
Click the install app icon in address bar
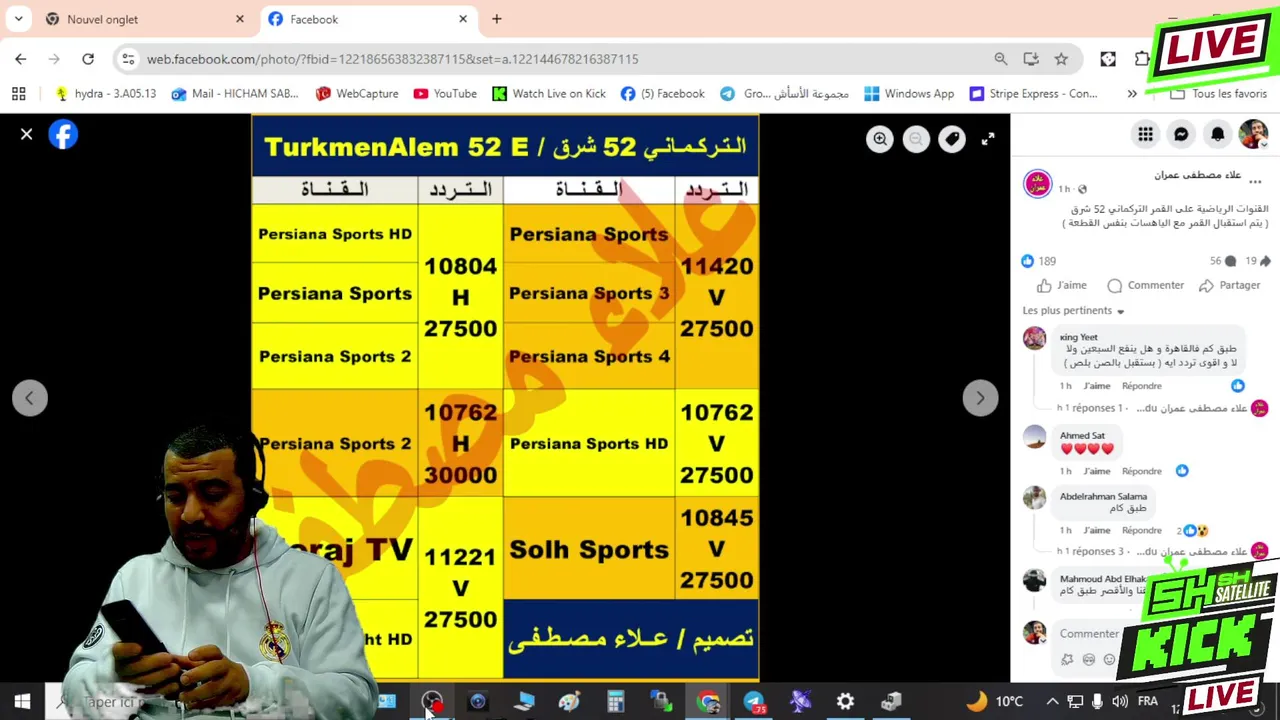click(x=1031, y=59)
